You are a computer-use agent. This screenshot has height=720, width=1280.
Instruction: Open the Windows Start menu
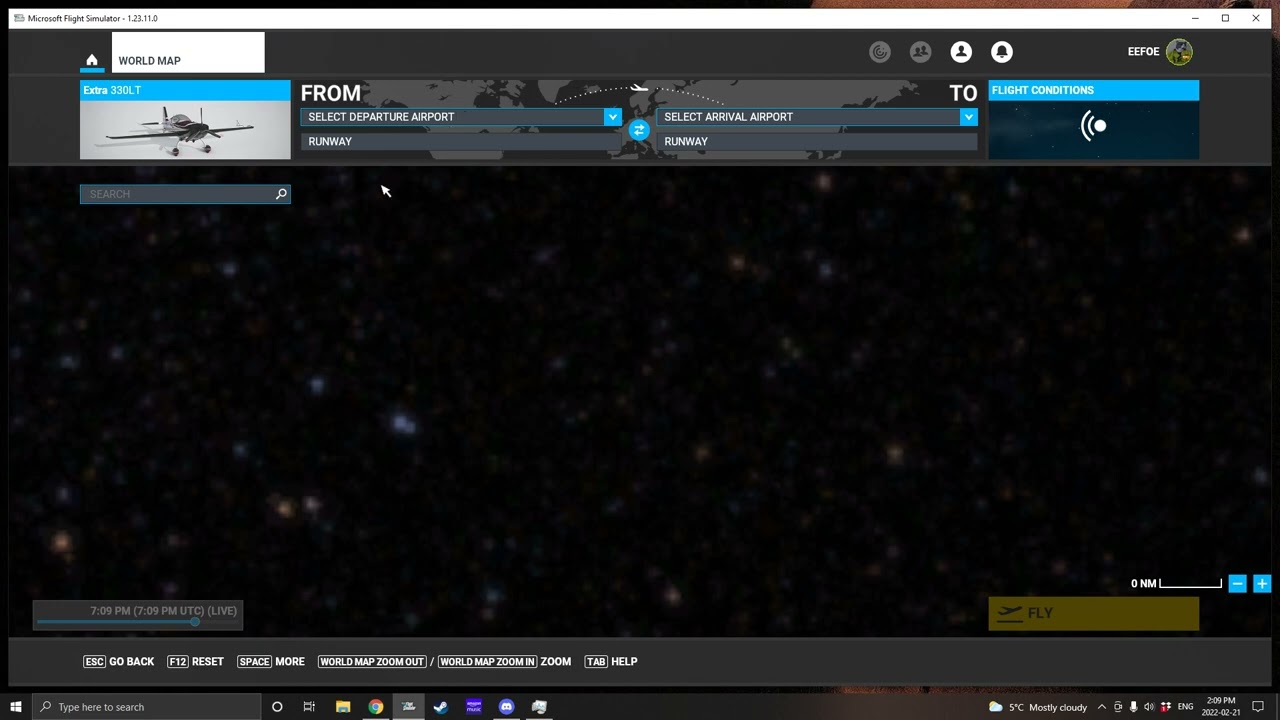coord(16,707)
